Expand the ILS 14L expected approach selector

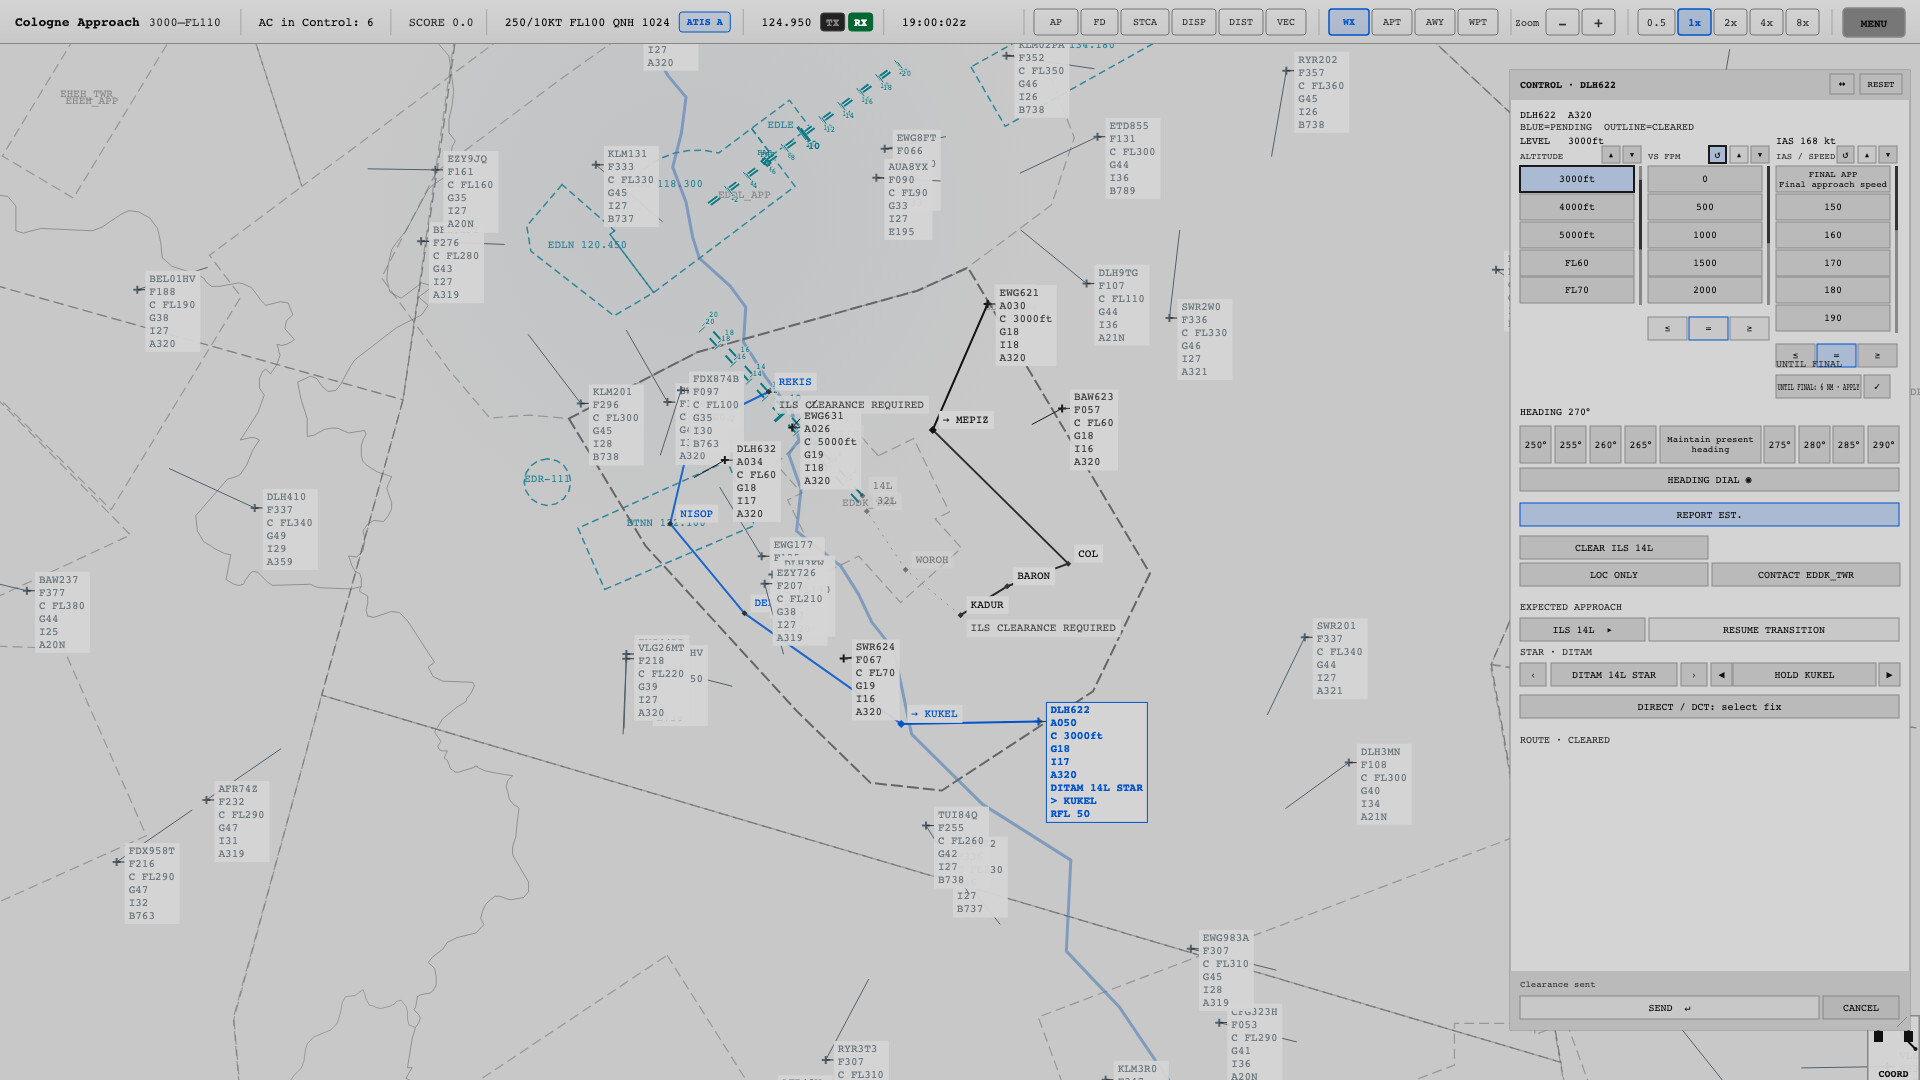(x=1582, y=630)
